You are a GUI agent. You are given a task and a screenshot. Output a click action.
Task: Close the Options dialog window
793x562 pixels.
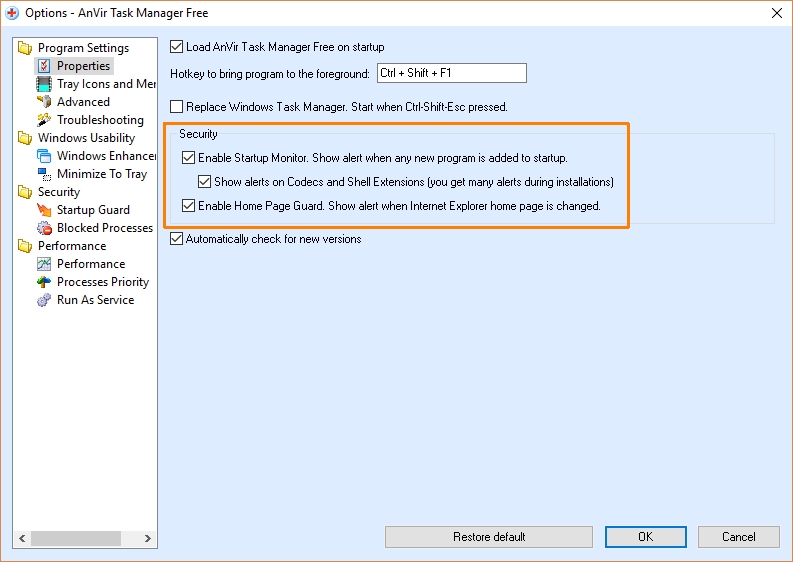[x=777, y=13]
